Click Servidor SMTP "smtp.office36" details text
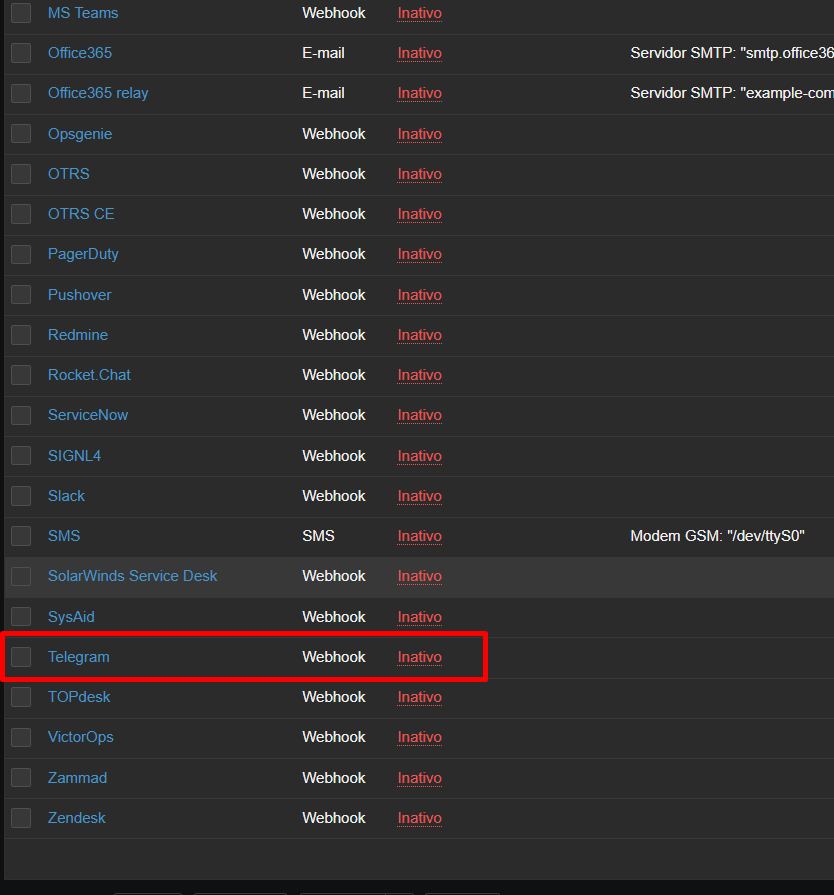834x895 pixels. (x=732, y=53)
